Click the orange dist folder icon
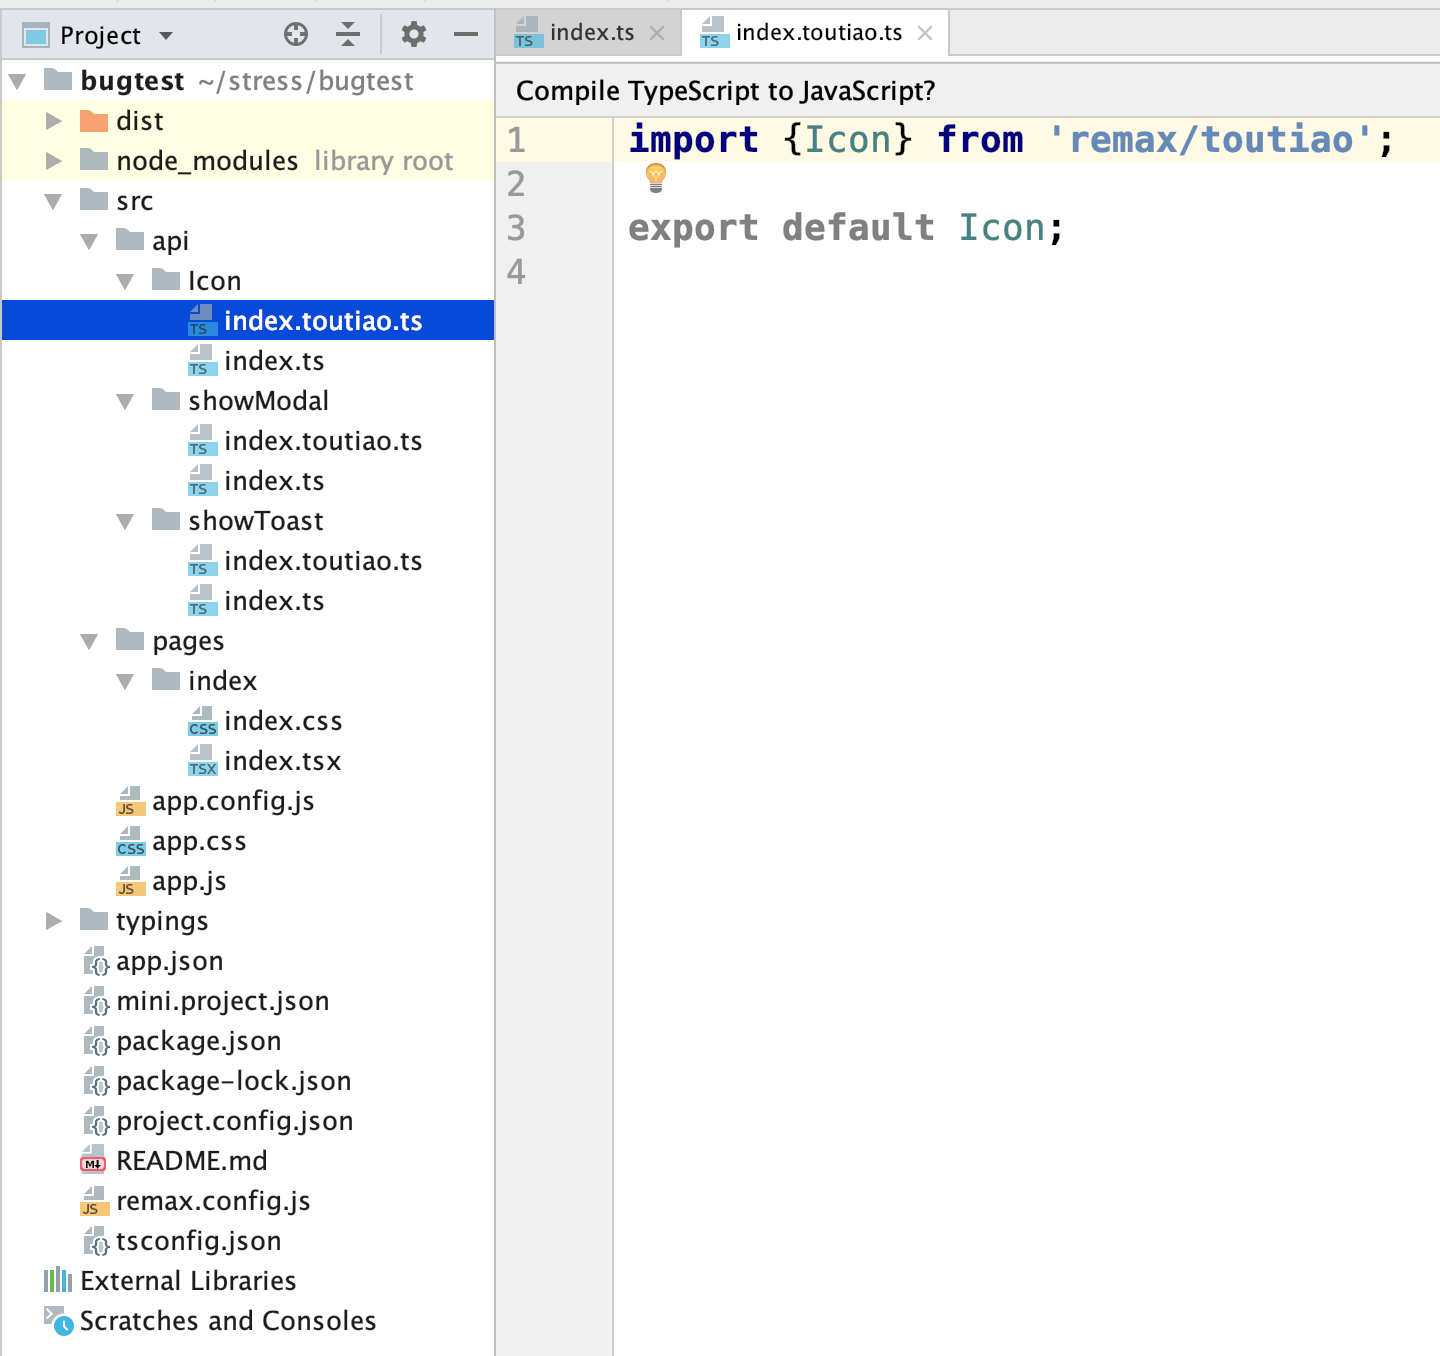 click(94, 121)
